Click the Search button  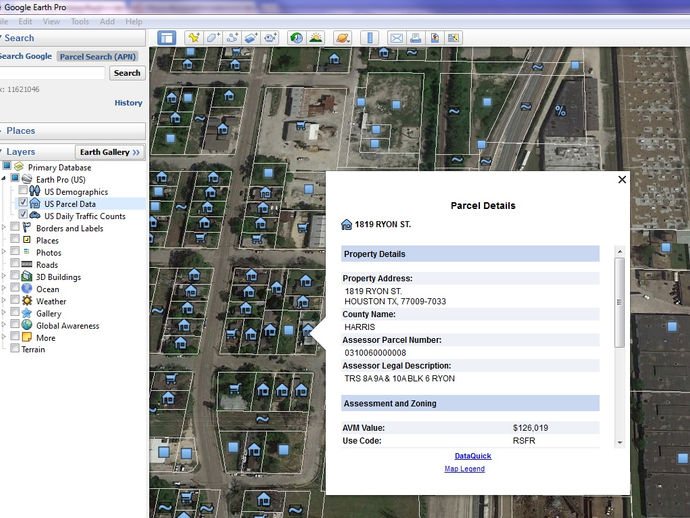127,73
